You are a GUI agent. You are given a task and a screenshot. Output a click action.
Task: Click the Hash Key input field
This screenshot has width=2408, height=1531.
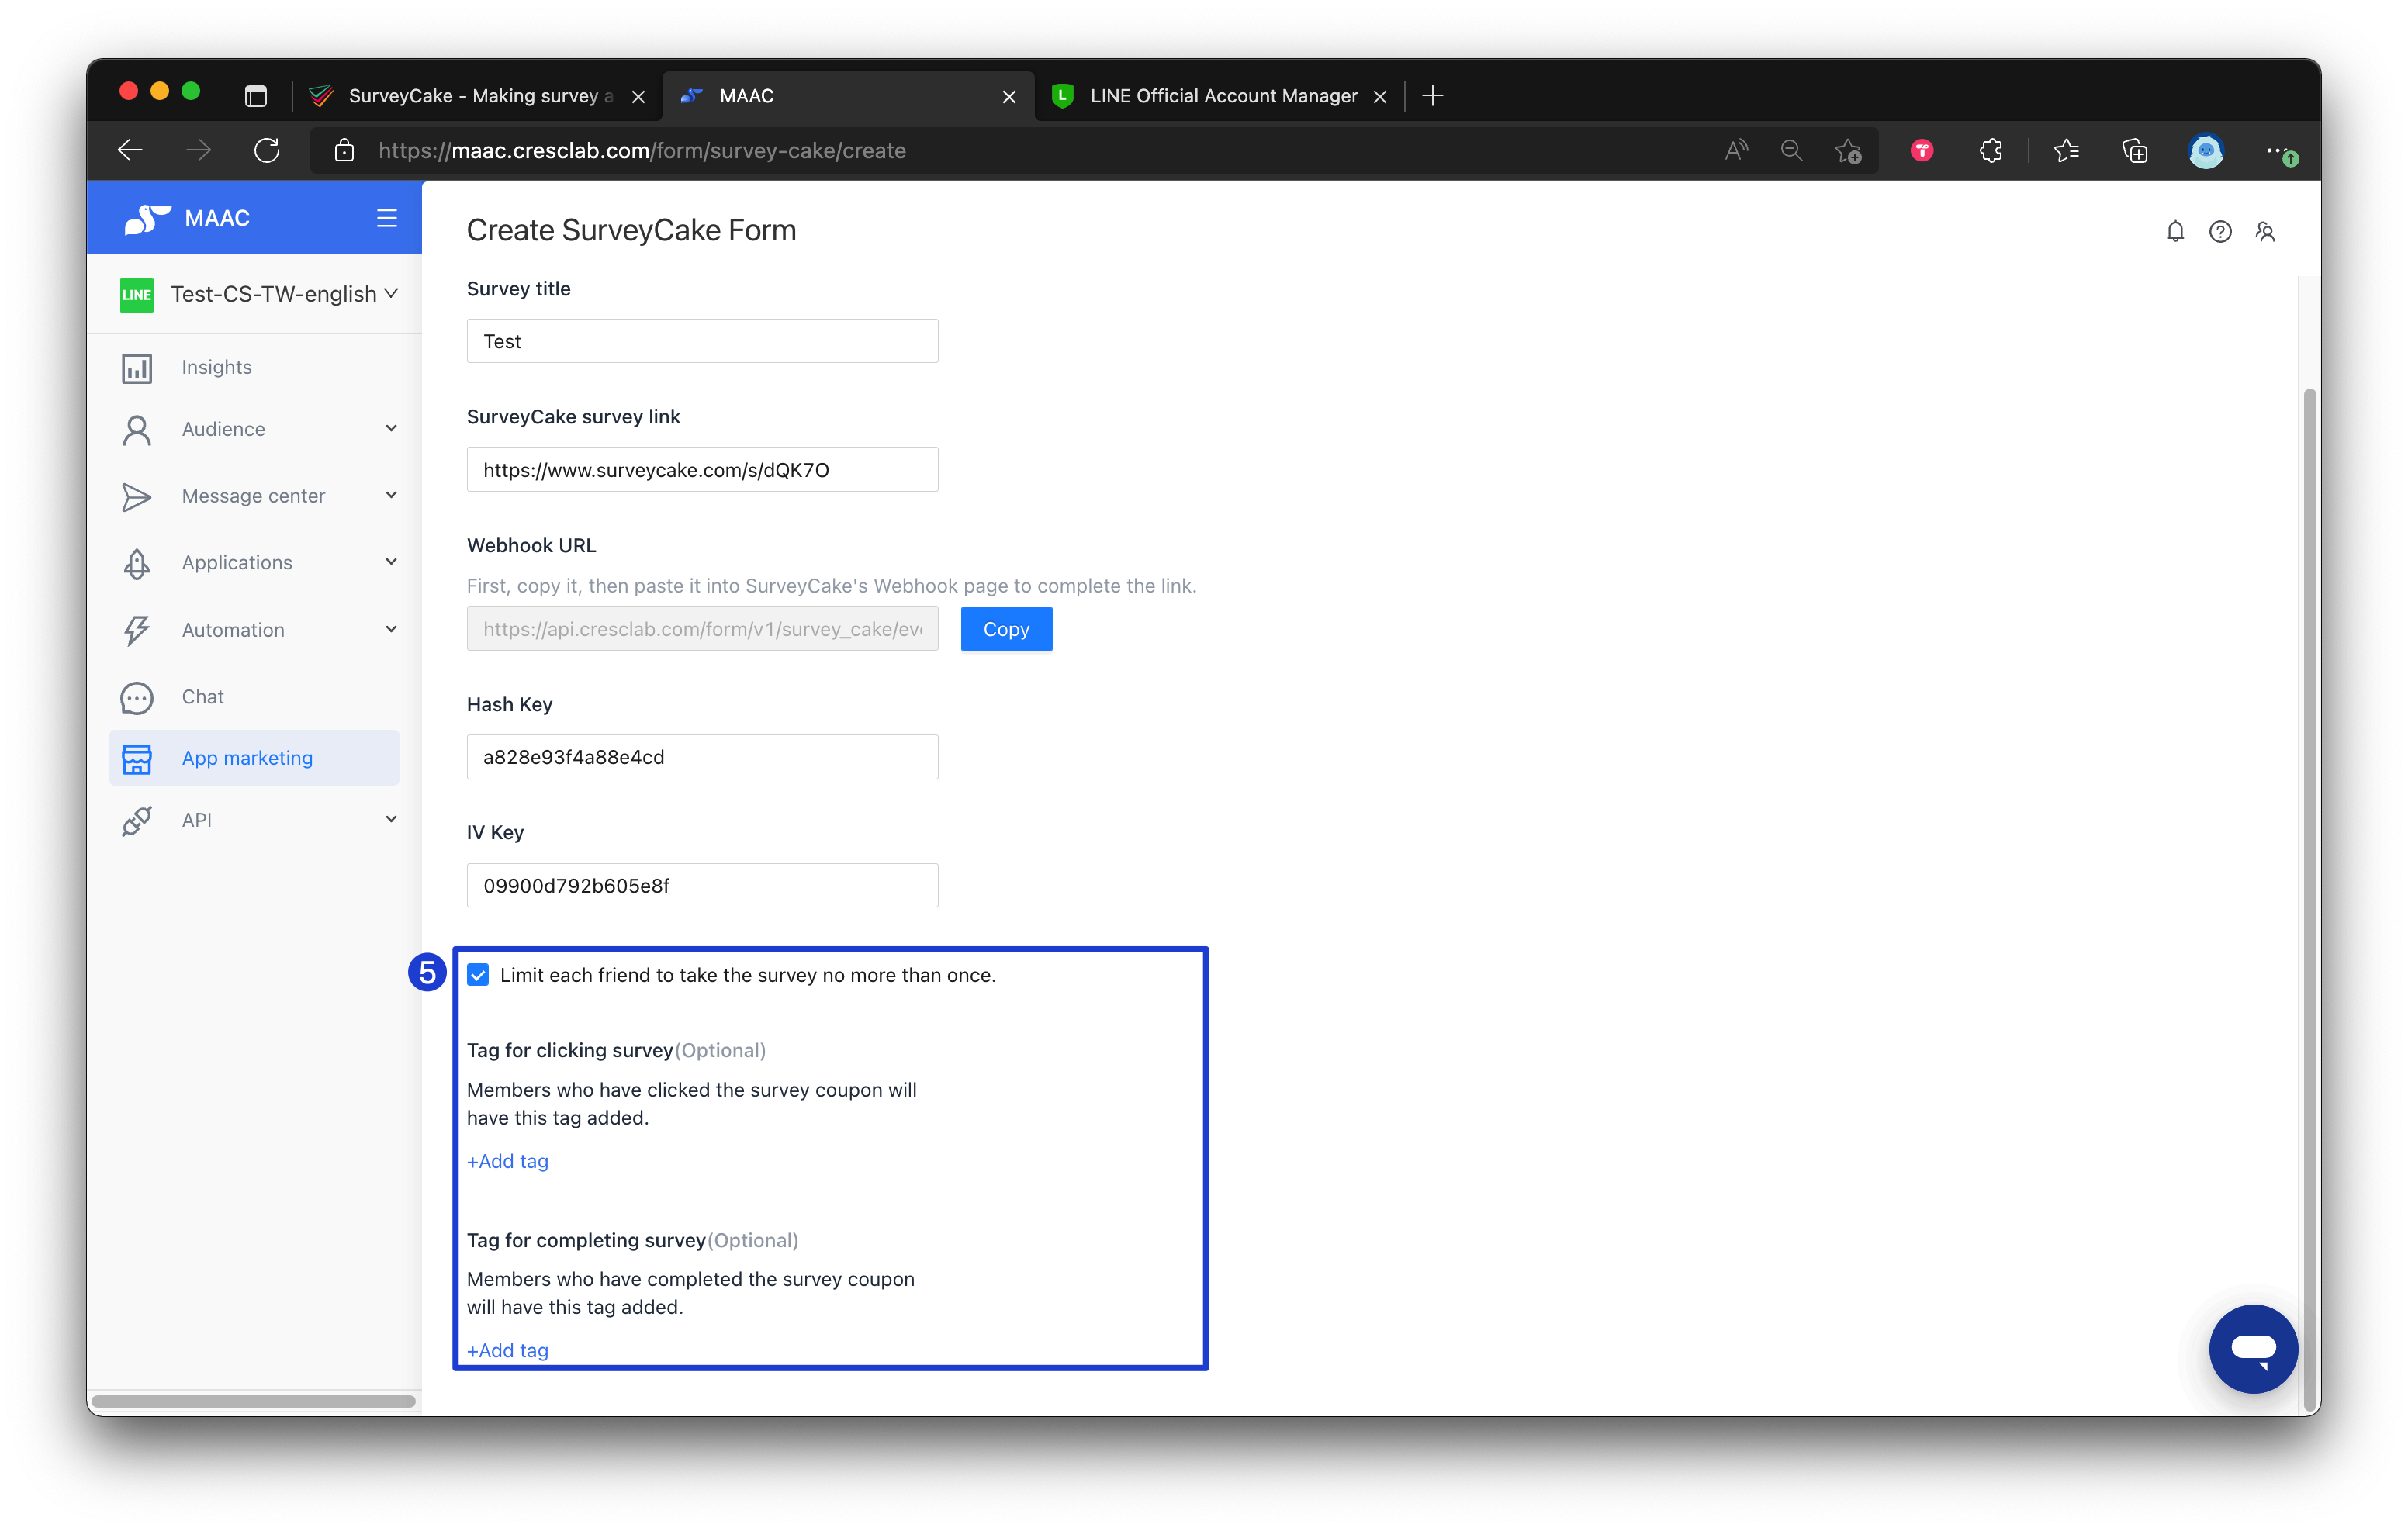[x=702, y=757]
